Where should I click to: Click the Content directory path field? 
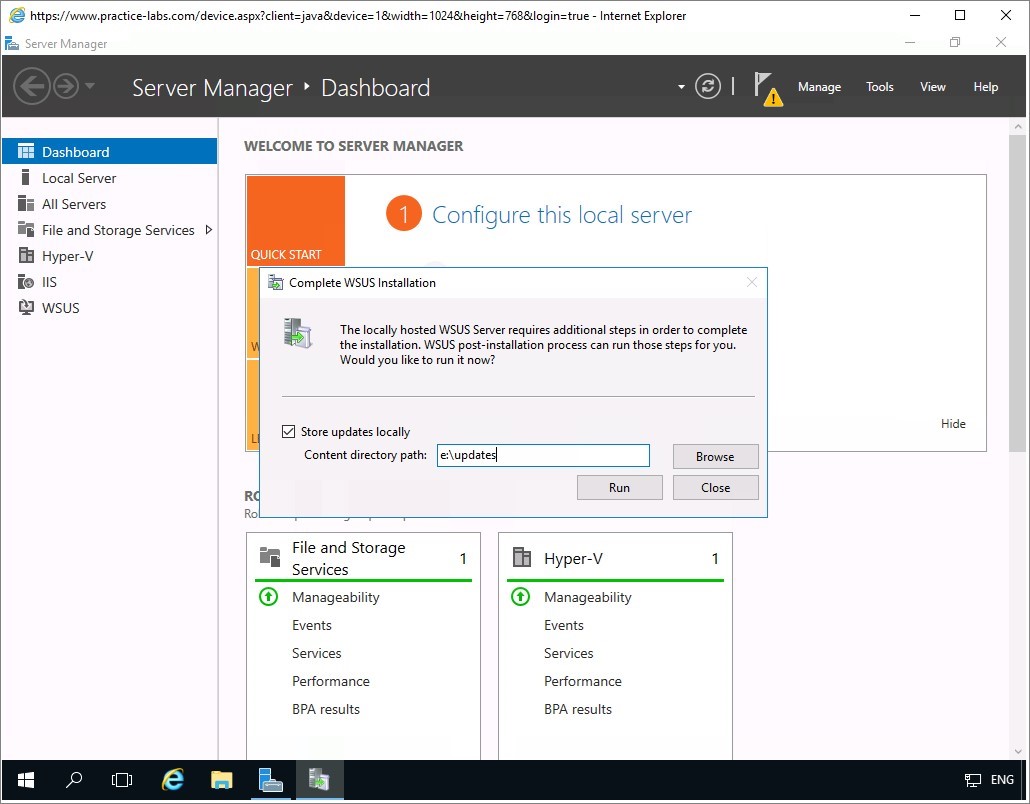(x=543, y=456)
